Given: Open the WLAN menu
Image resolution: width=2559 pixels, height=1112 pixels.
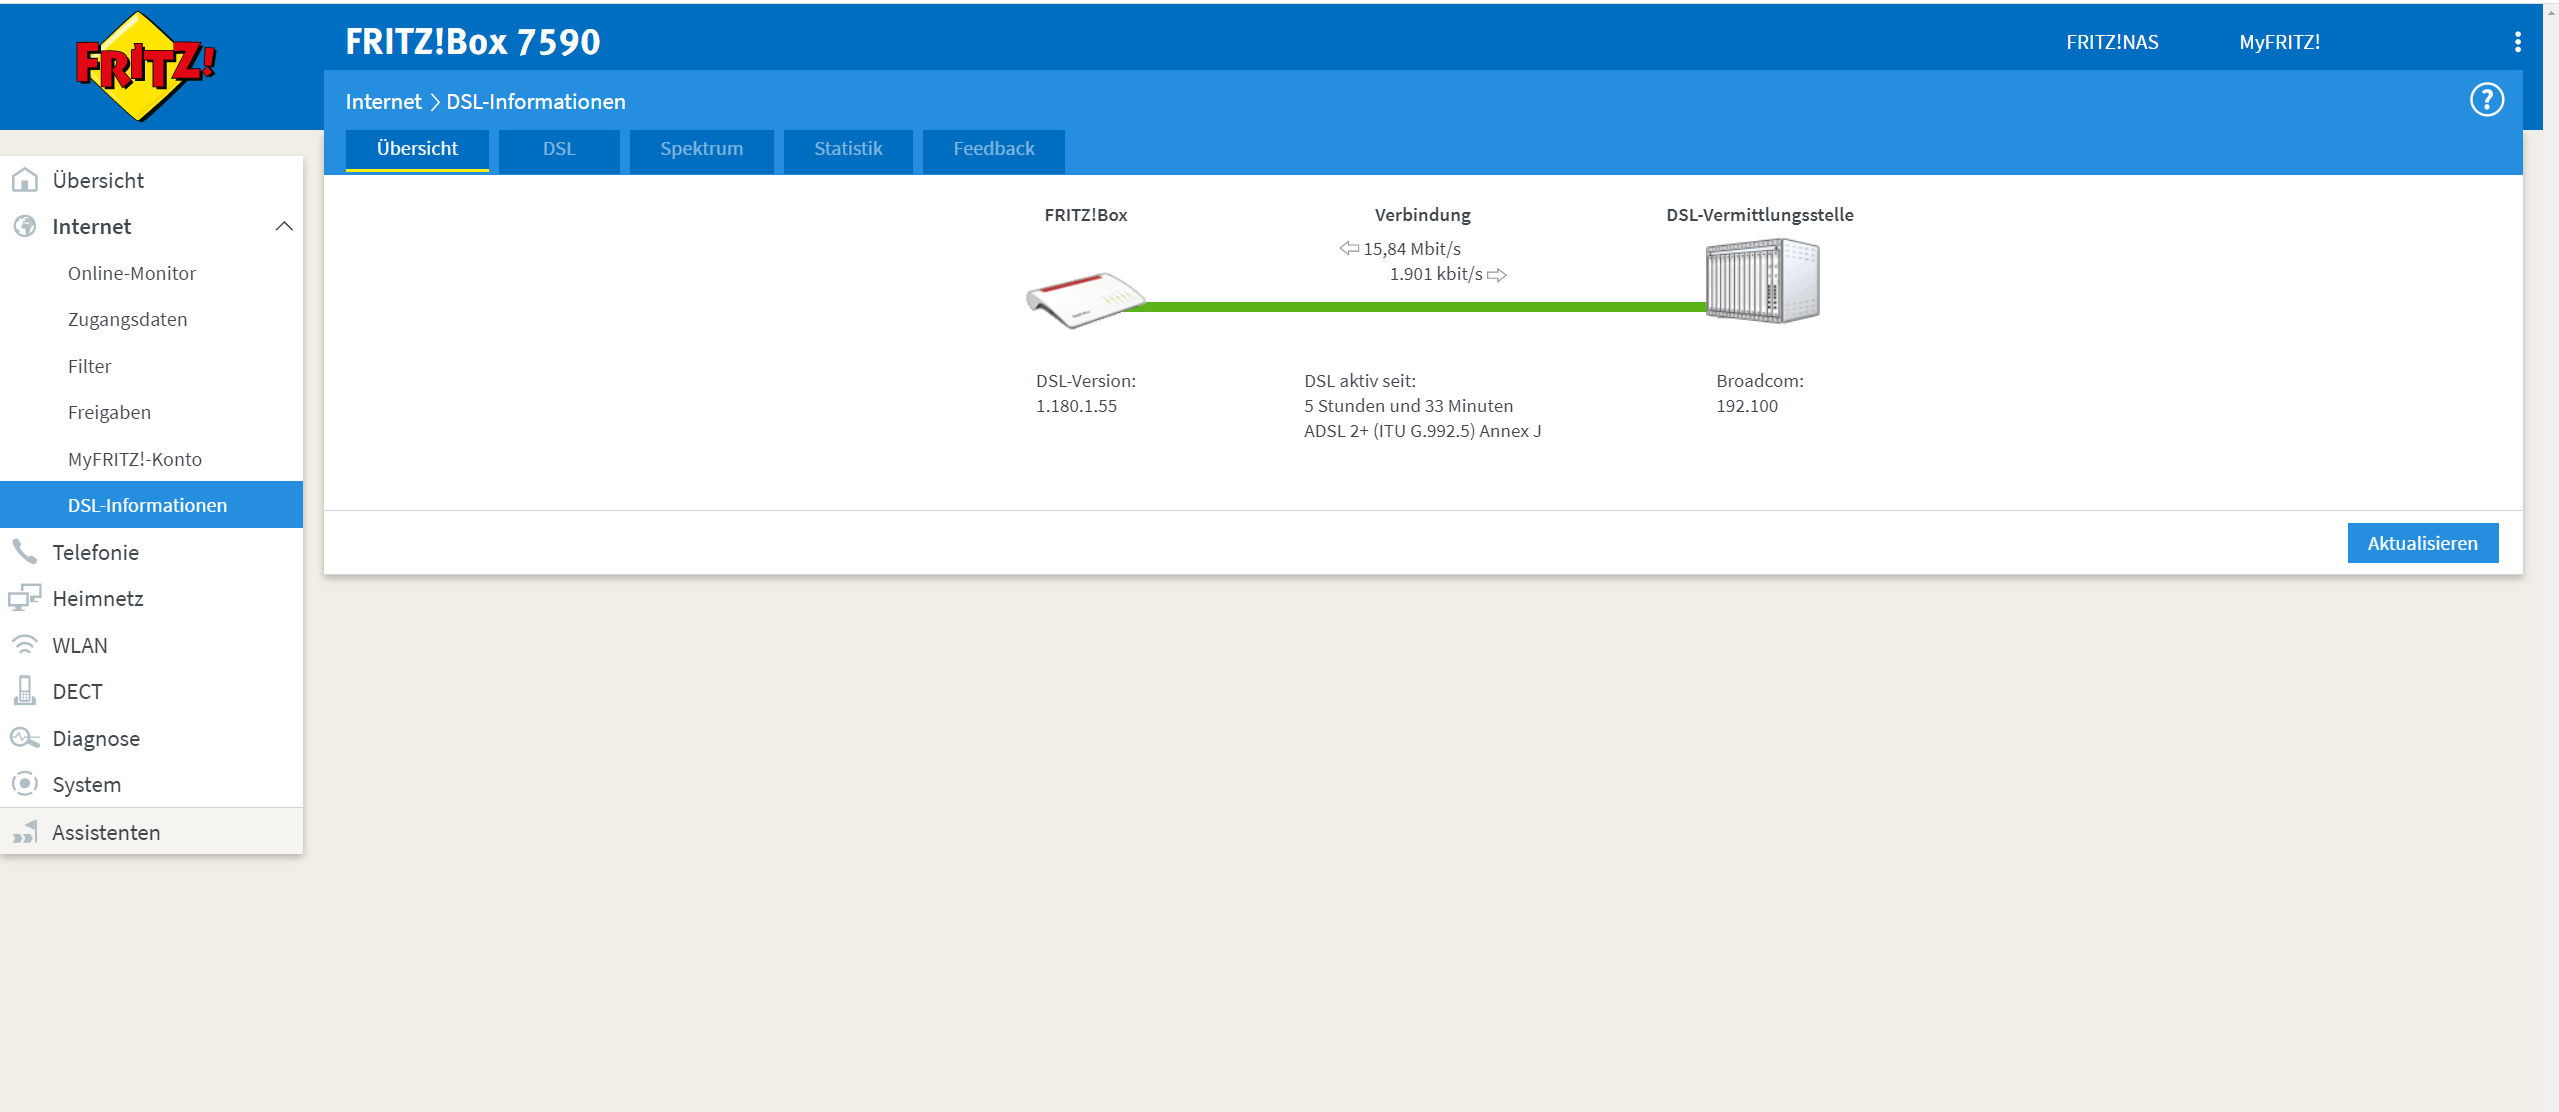Looking at the screenshot, I should point(151,645).
